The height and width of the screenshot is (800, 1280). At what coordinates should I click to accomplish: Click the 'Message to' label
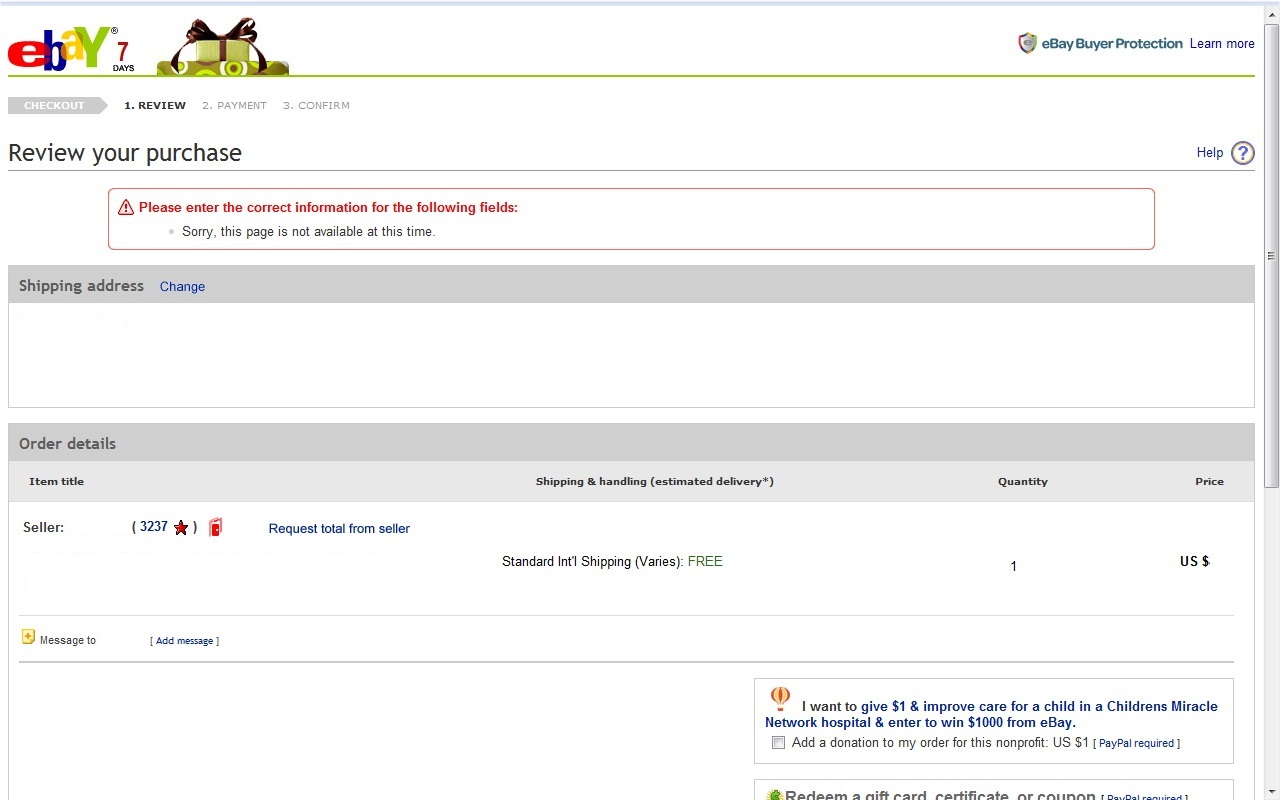pos(68,641)
